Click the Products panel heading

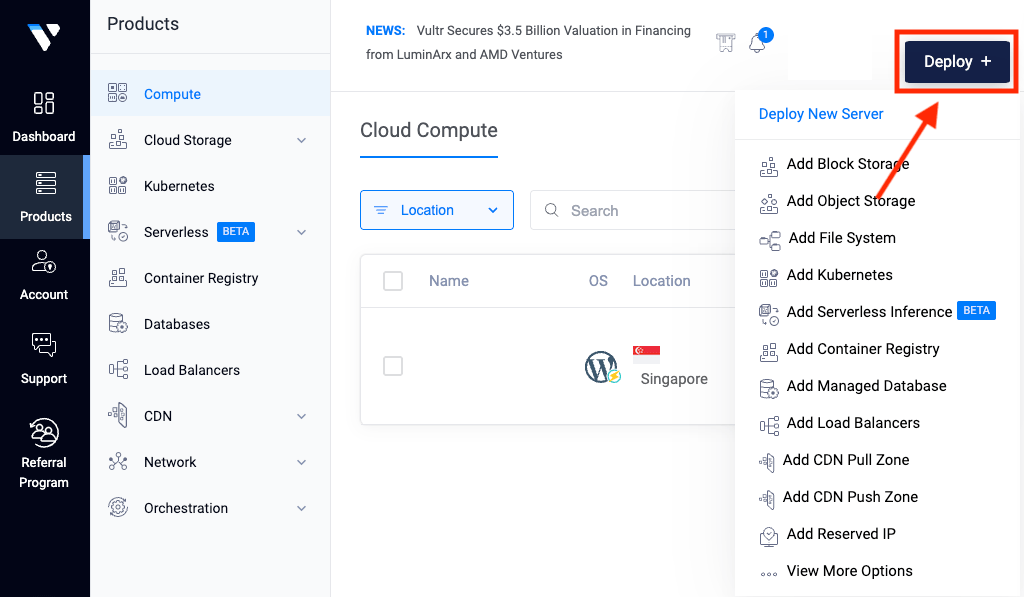point(143,24)
